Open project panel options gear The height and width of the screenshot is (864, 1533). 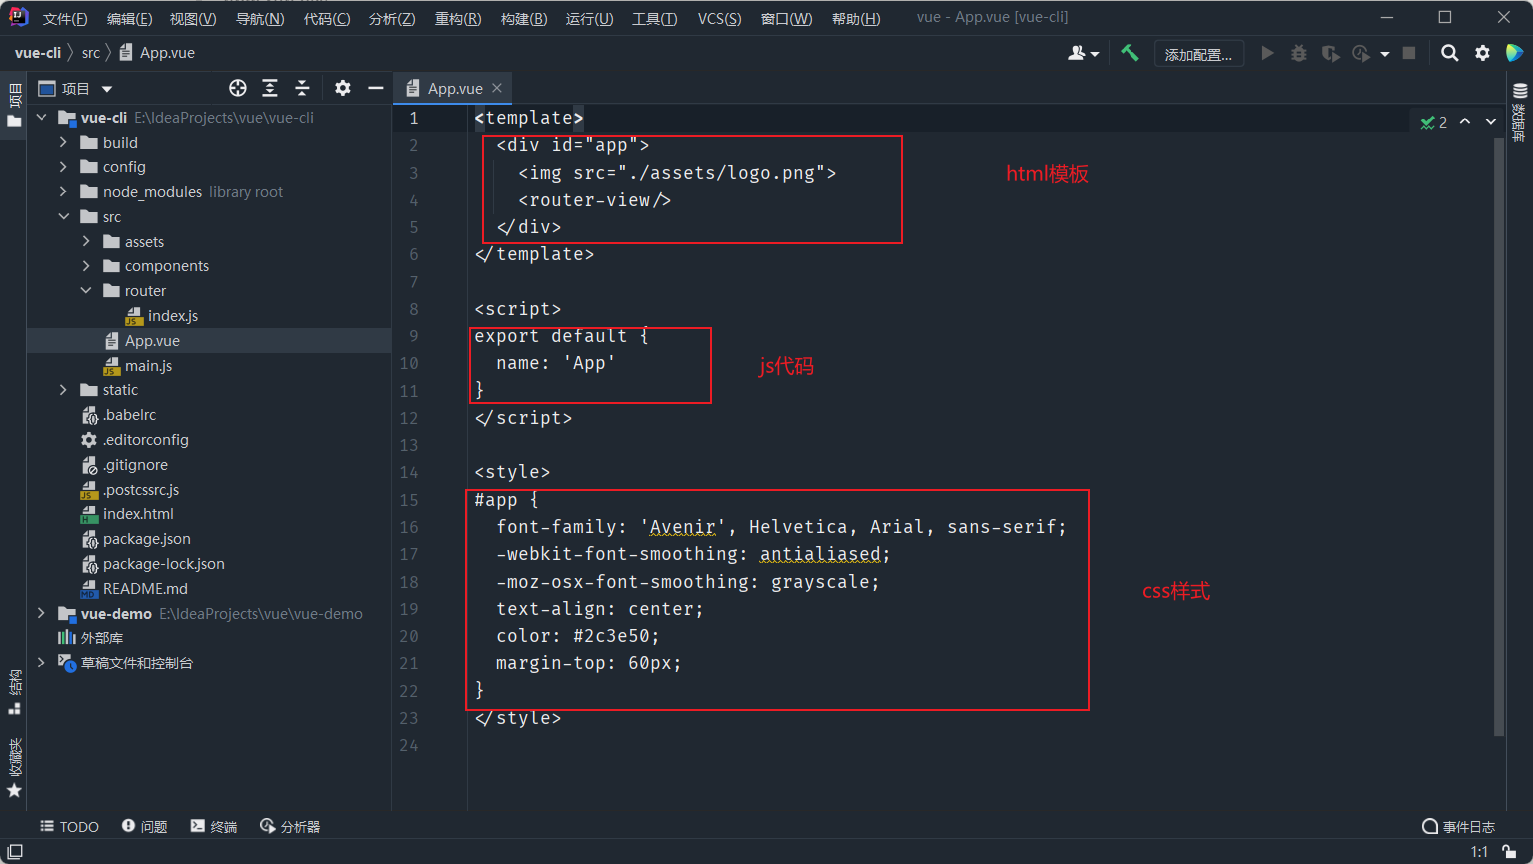pos(343,88)
